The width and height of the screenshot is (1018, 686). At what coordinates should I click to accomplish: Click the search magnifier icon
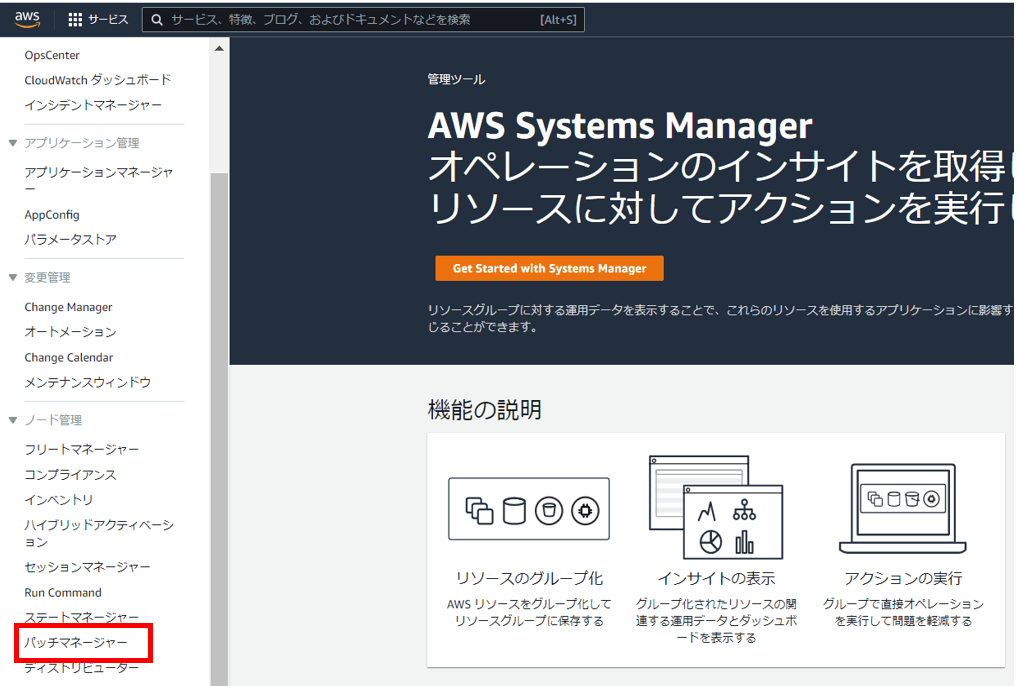157,20
